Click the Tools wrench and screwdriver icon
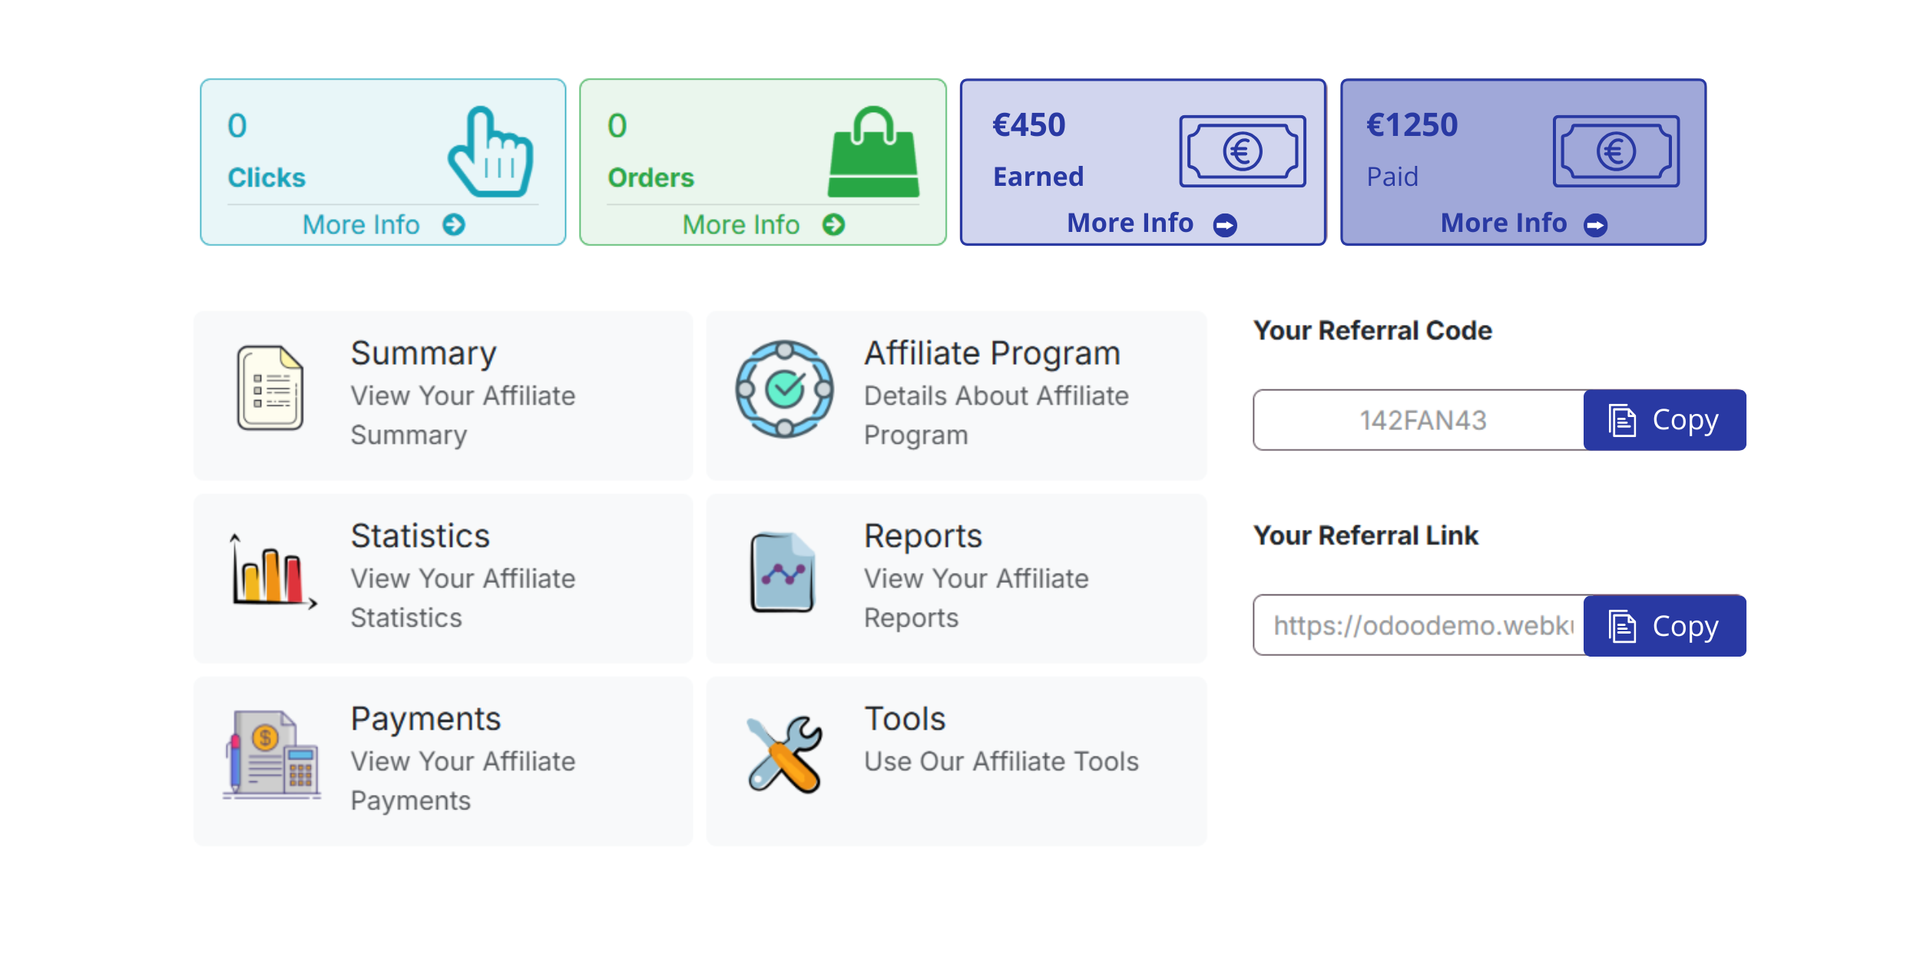Image resolution: width=1920 pixels, height=960 pixels. tap(784, 754)
